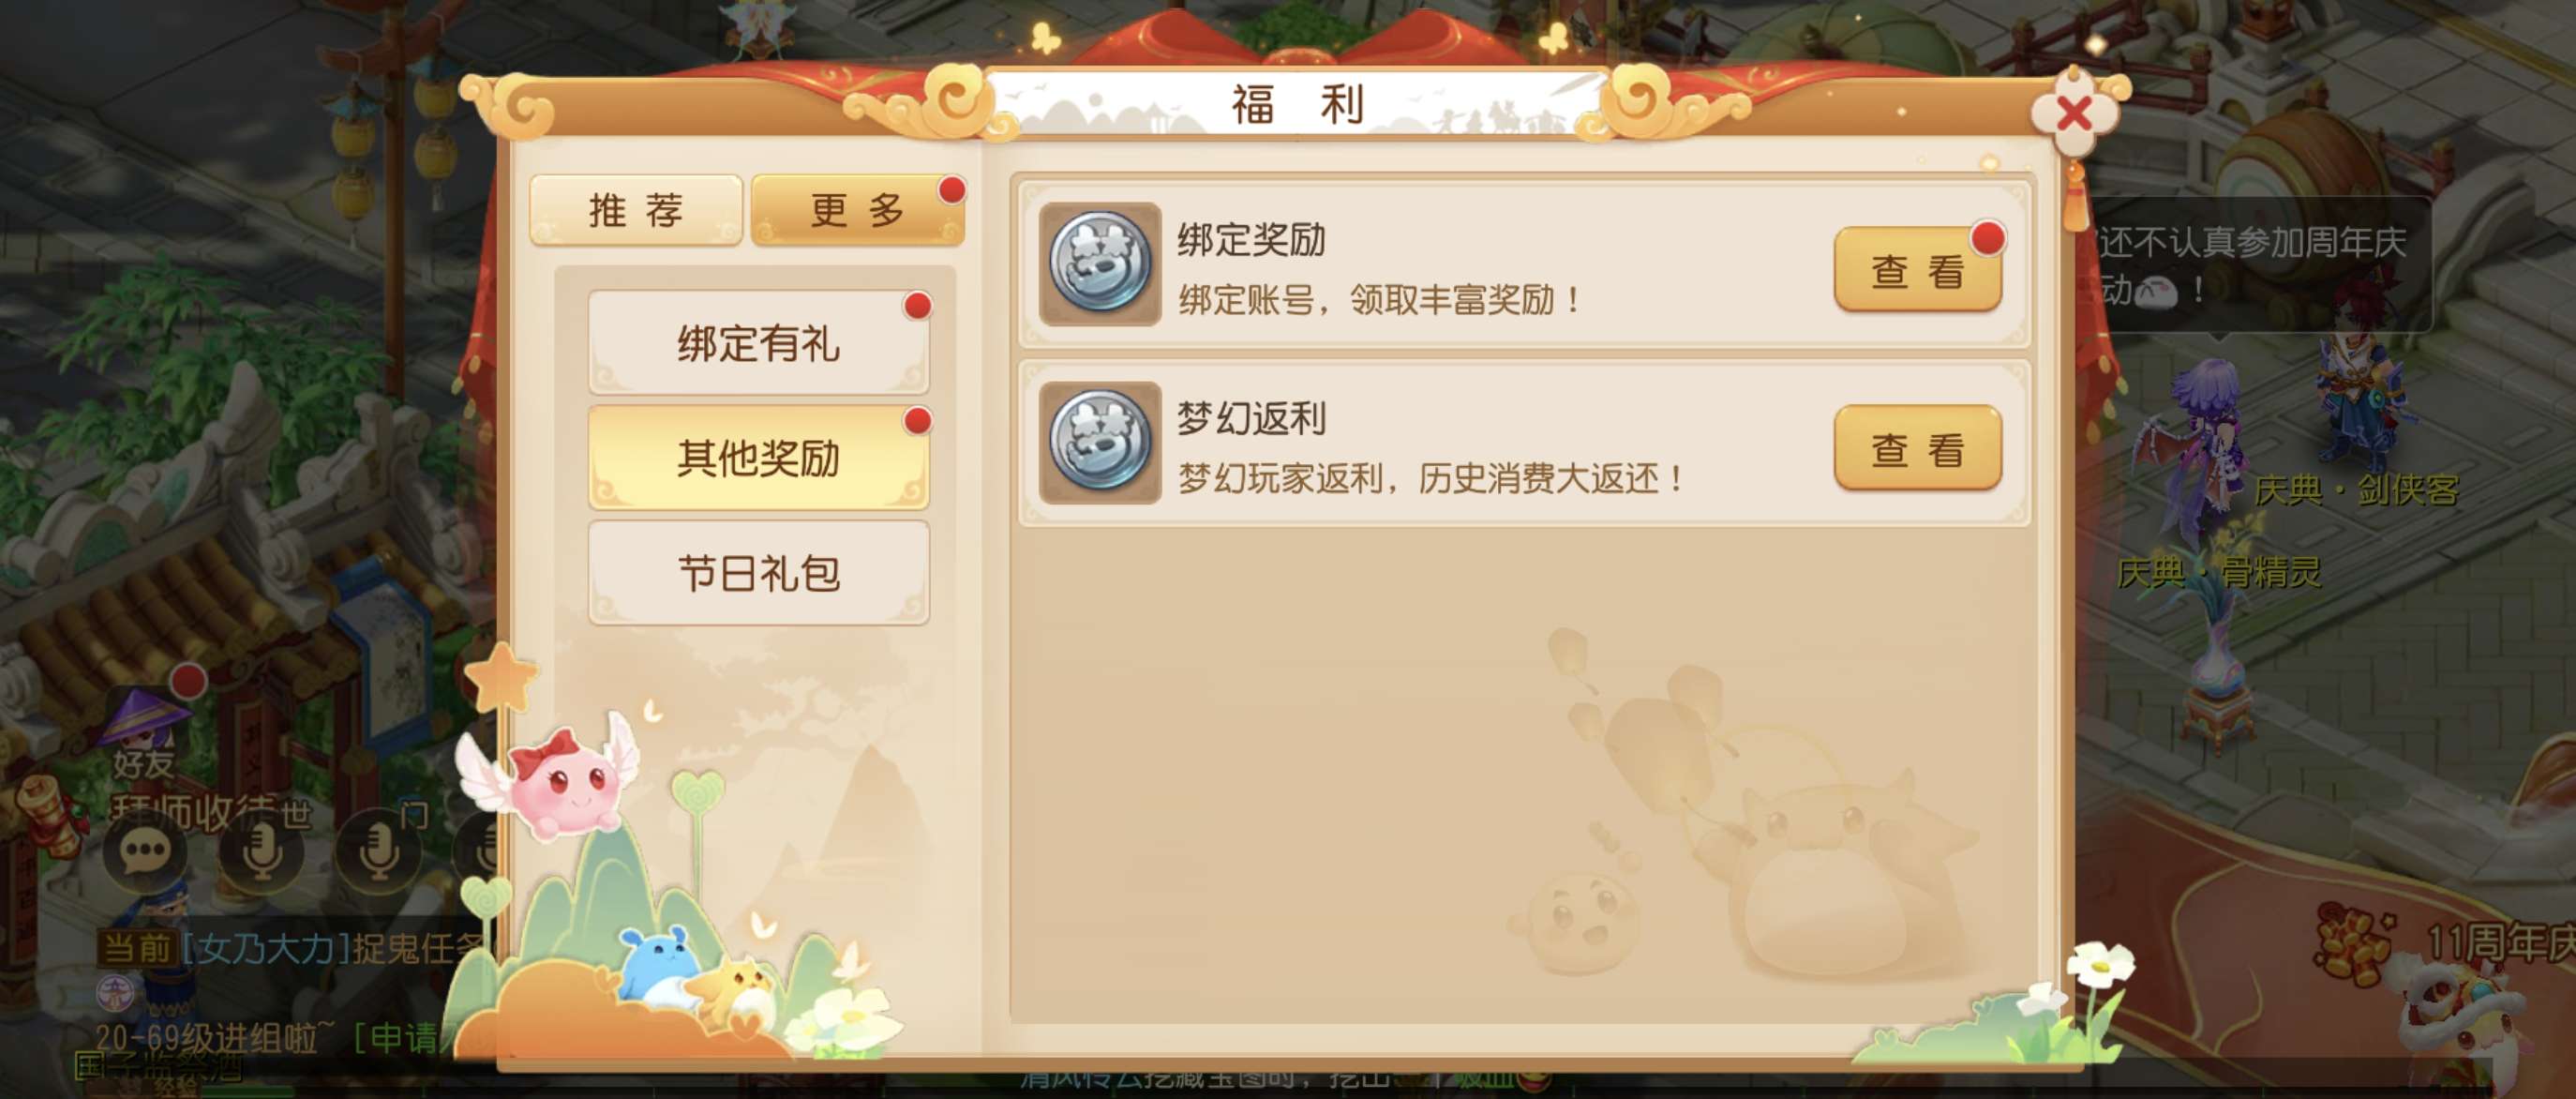Tap the 绑定奖励 coin icon
The image size is (2576, 1099).
1100,264
